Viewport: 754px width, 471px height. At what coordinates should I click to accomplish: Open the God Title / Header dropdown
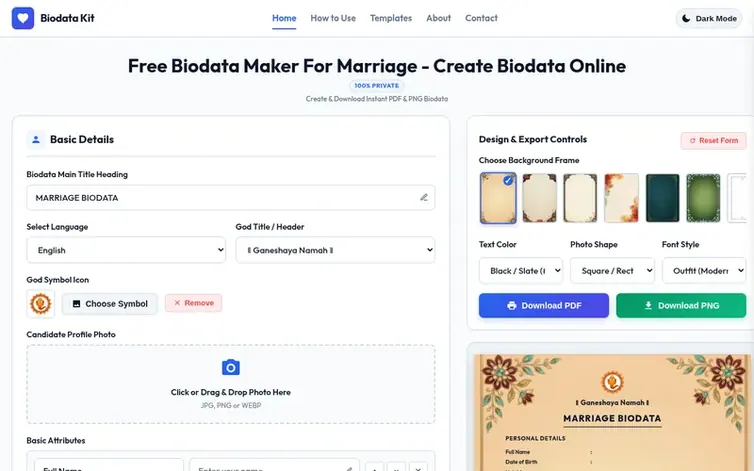(335, 250)
